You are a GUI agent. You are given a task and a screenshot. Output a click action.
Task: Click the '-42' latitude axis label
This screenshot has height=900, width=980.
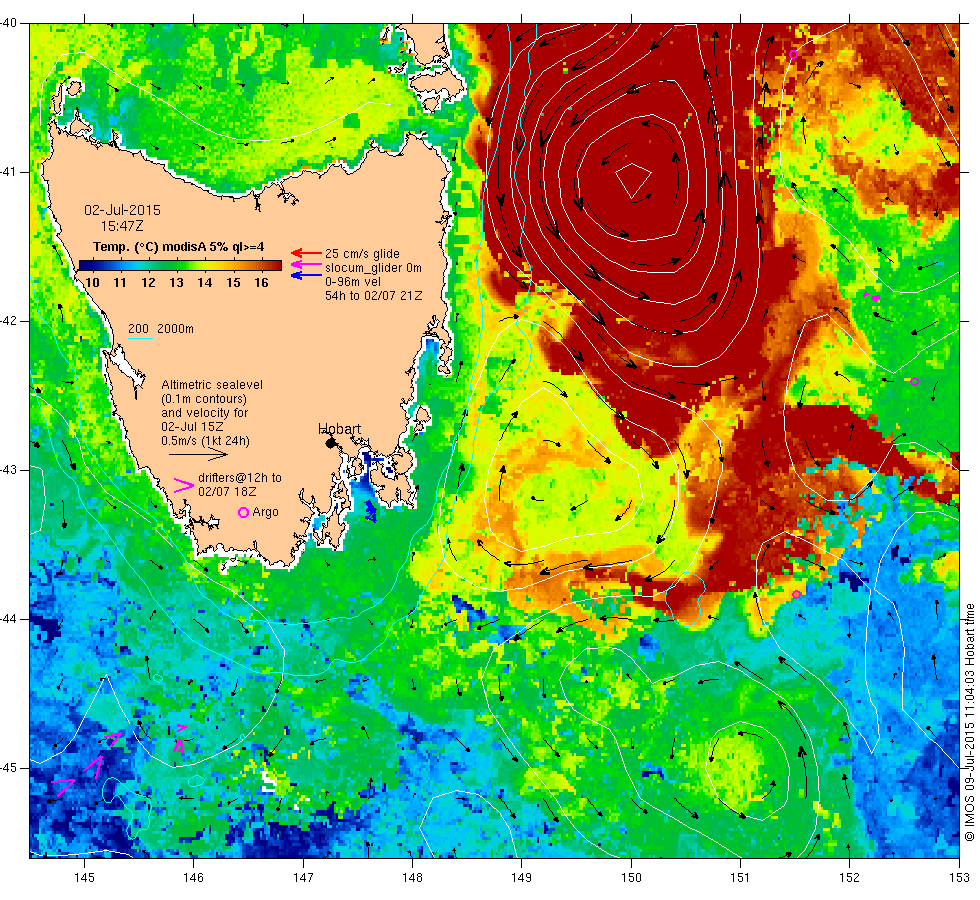click(9, 321)
